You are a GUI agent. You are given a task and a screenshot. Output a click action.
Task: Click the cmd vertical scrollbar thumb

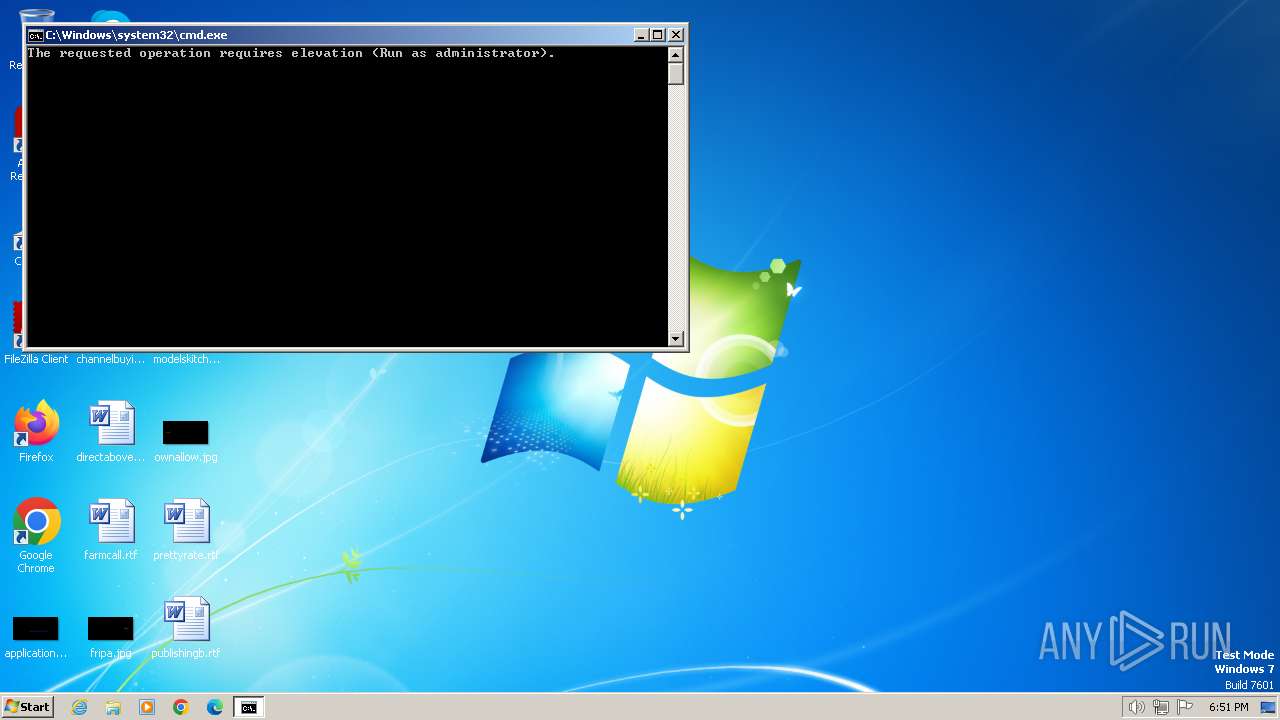tap(676, 74)
